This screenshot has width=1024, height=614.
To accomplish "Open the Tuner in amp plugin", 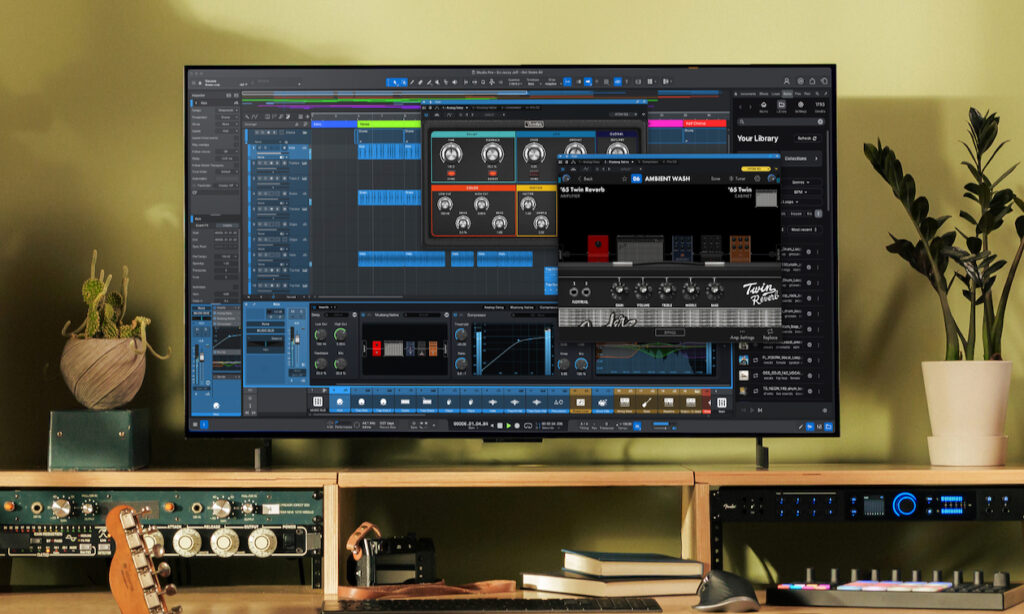I will point(740,179).
